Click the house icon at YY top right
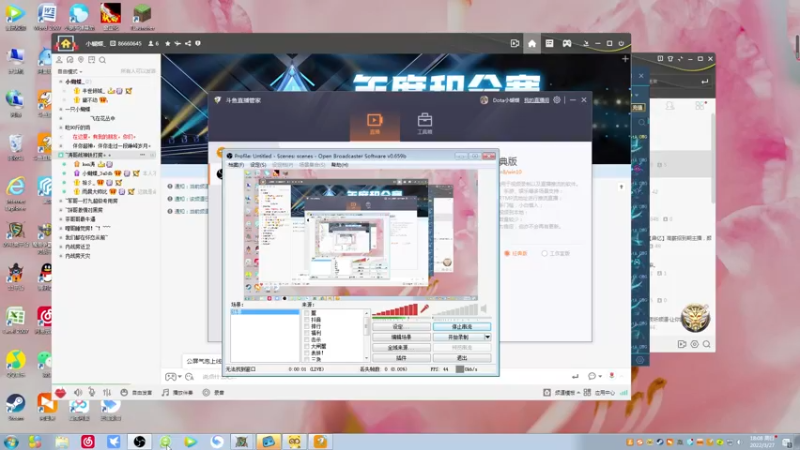 point(532,44)
